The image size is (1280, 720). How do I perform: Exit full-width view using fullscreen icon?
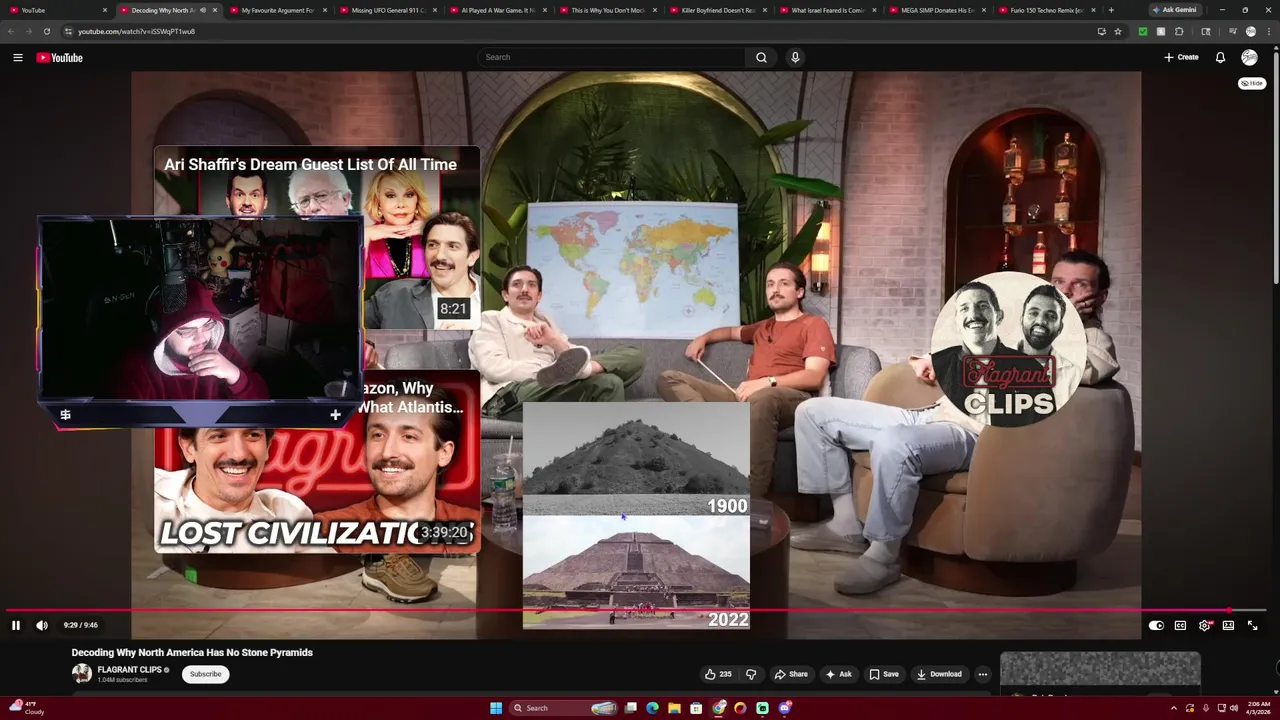(1252, 625)
